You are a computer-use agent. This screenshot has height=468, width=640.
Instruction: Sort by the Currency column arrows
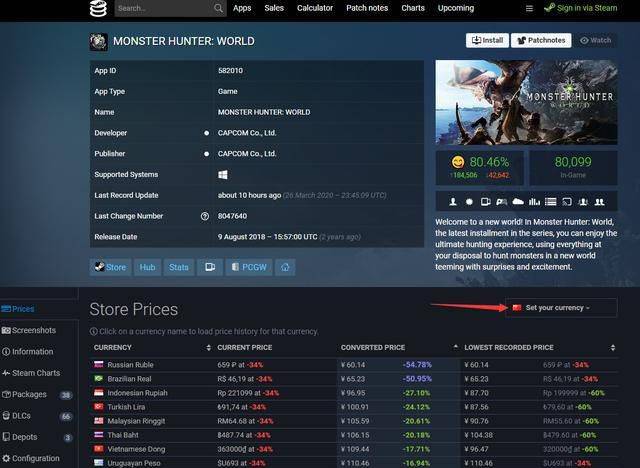point(209,348)
